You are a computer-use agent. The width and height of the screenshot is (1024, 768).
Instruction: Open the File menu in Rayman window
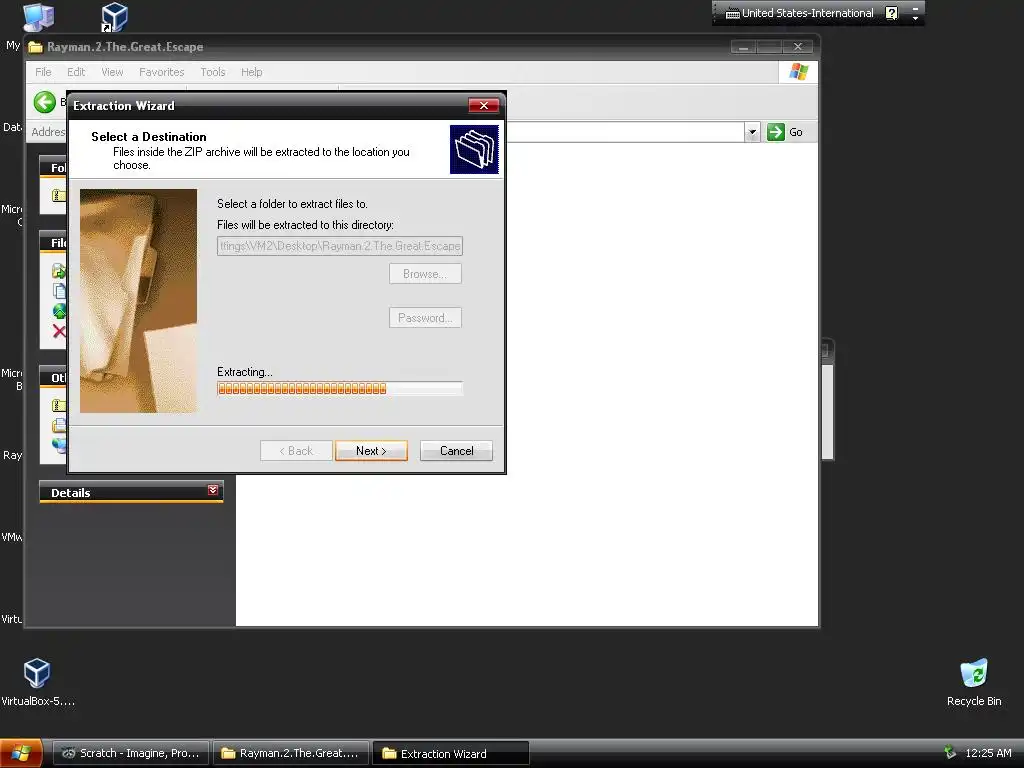pyautogui.click(x=43, y=72)
